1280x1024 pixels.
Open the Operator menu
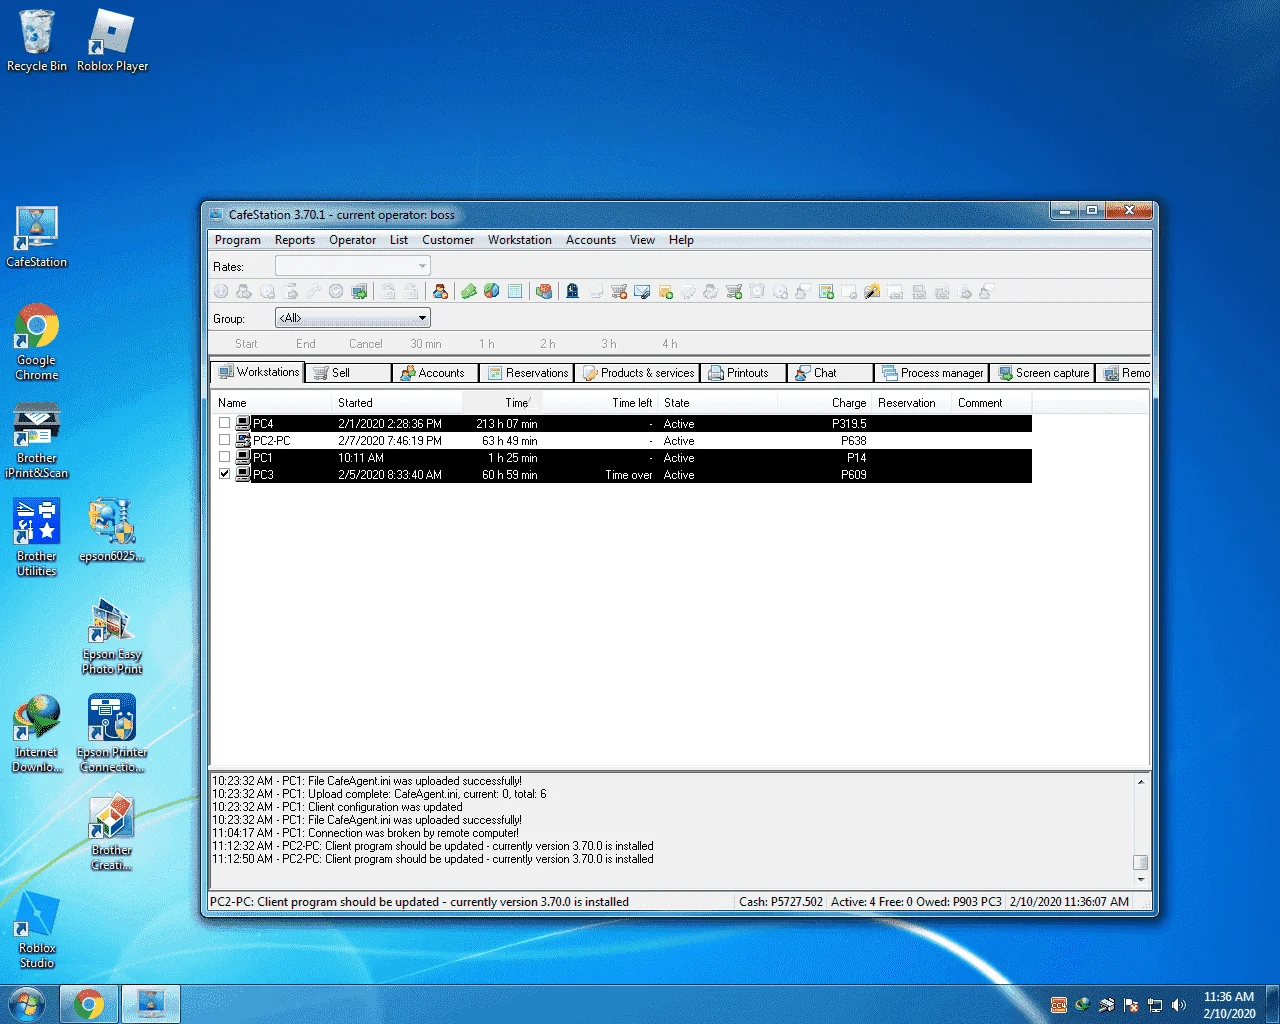[353, 240]
